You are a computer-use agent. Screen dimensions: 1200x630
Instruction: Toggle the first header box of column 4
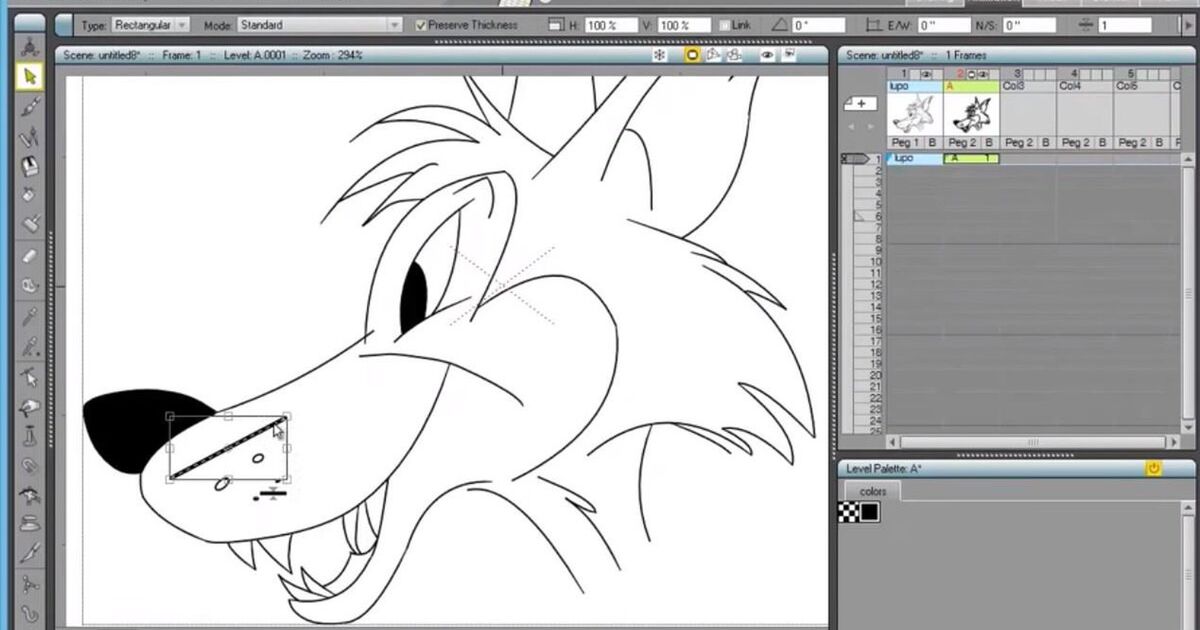(1086, 74)
